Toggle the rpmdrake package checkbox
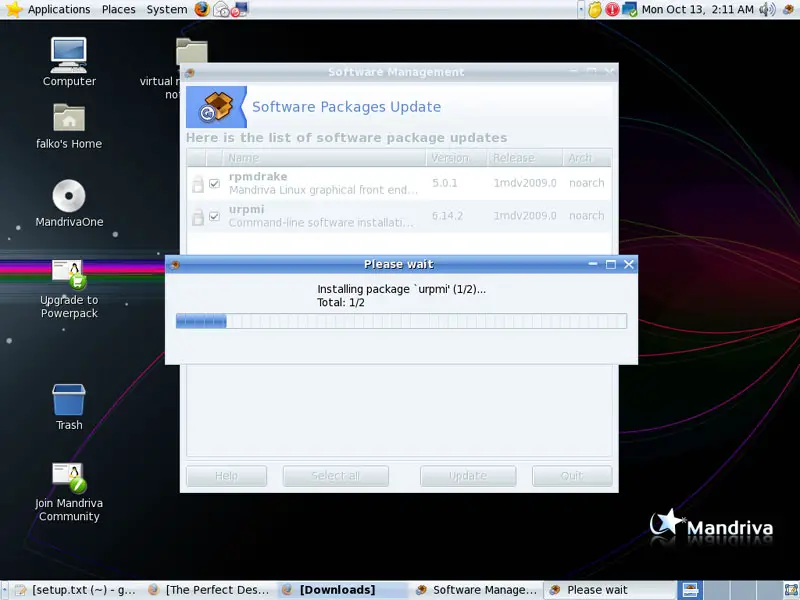The height and width of the screenshot is (600, 800). (x=214, y=183)
